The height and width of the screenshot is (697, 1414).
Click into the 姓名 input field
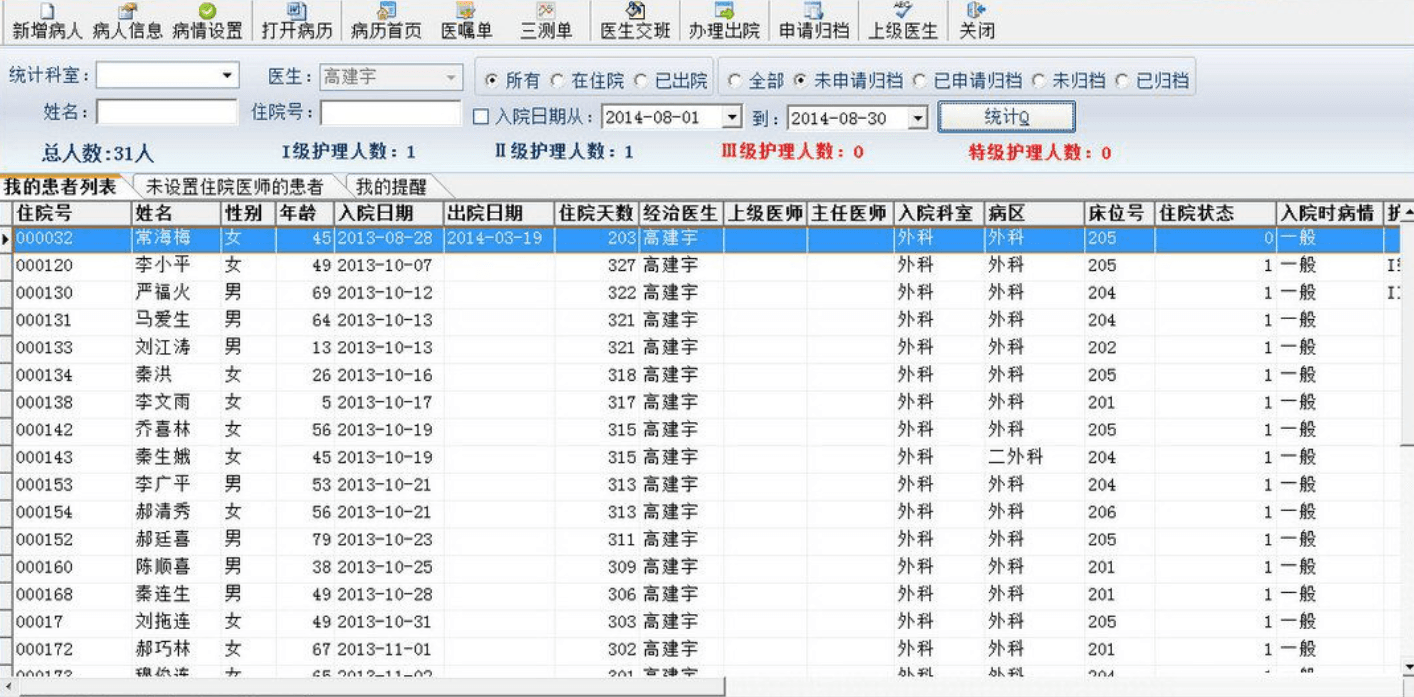click(x=167, y=112)
